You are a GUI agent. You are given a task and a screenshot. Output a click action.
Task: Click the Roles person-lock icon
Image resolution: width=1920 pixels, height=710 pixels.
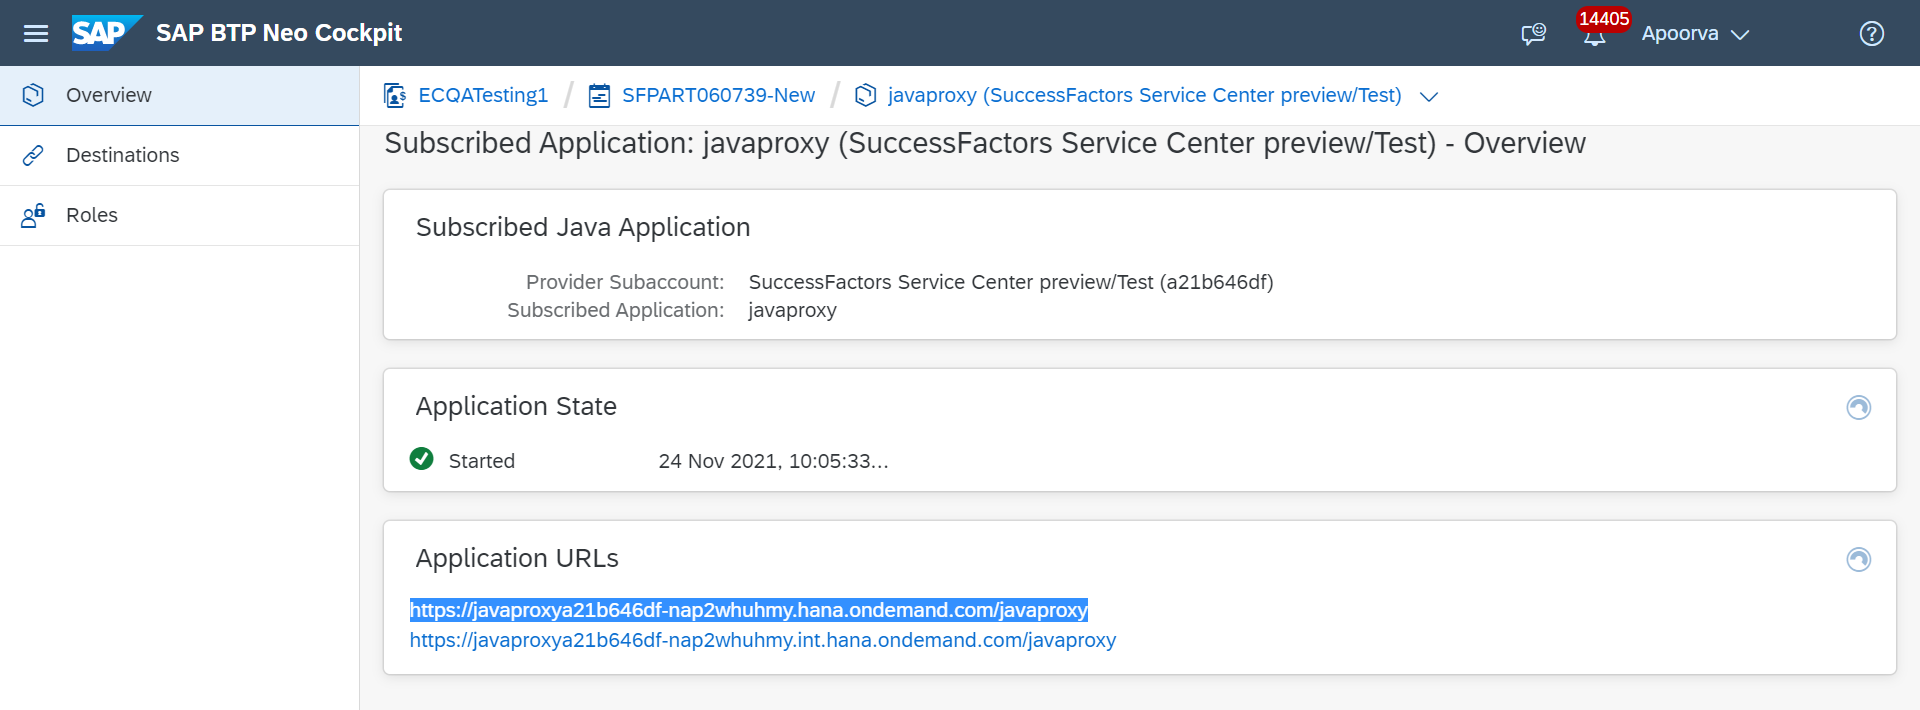[33, 215]
